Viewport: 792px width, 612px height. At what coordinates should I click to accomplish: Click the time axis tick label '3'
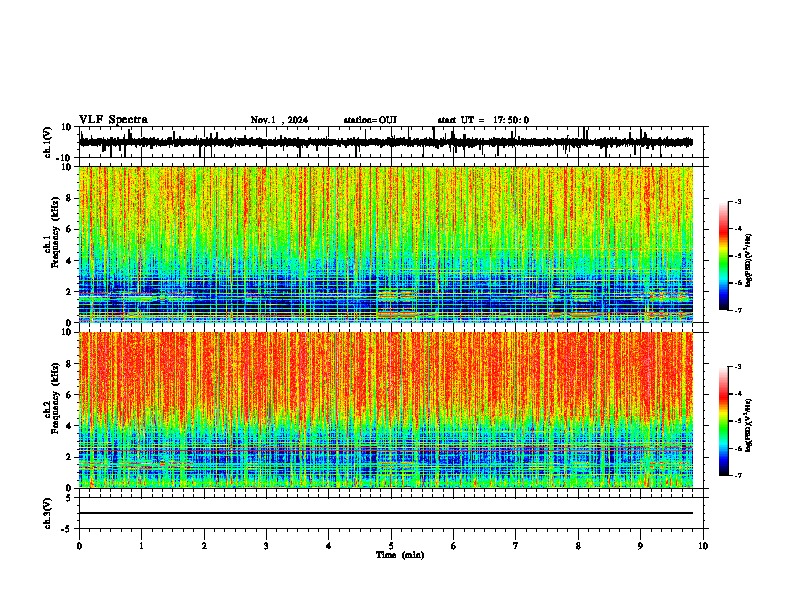click(266, 546)
